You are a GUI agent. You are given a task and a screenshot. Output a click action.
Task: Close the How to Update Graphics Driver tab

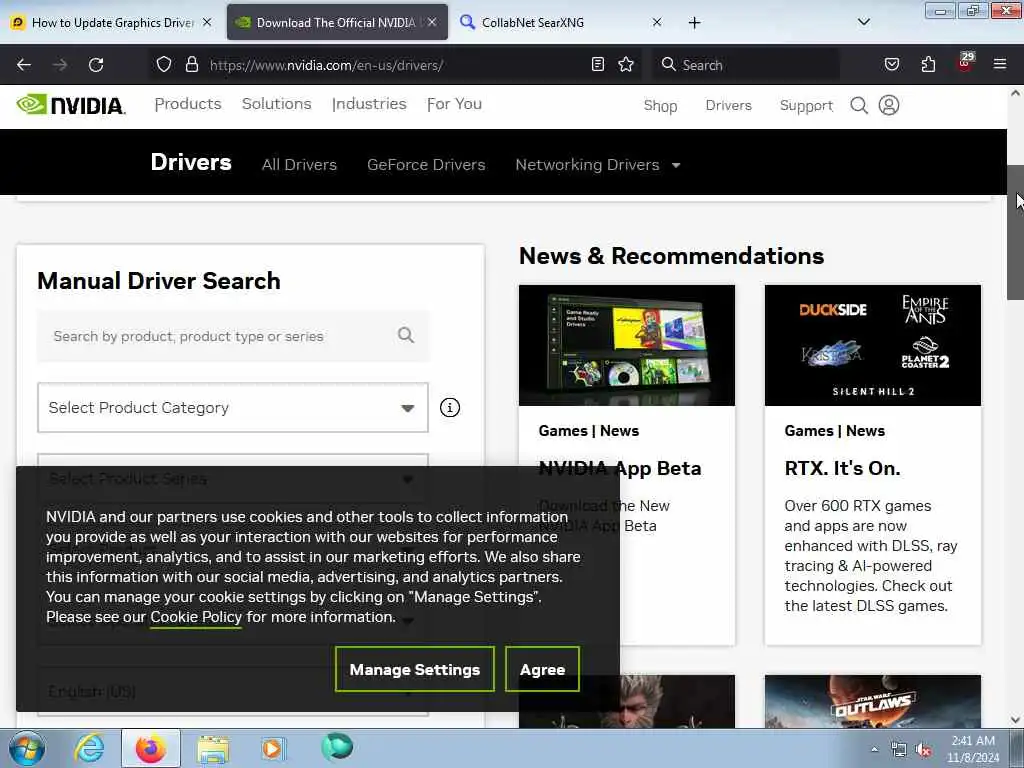pyautogui.click(x=207, y=22)
